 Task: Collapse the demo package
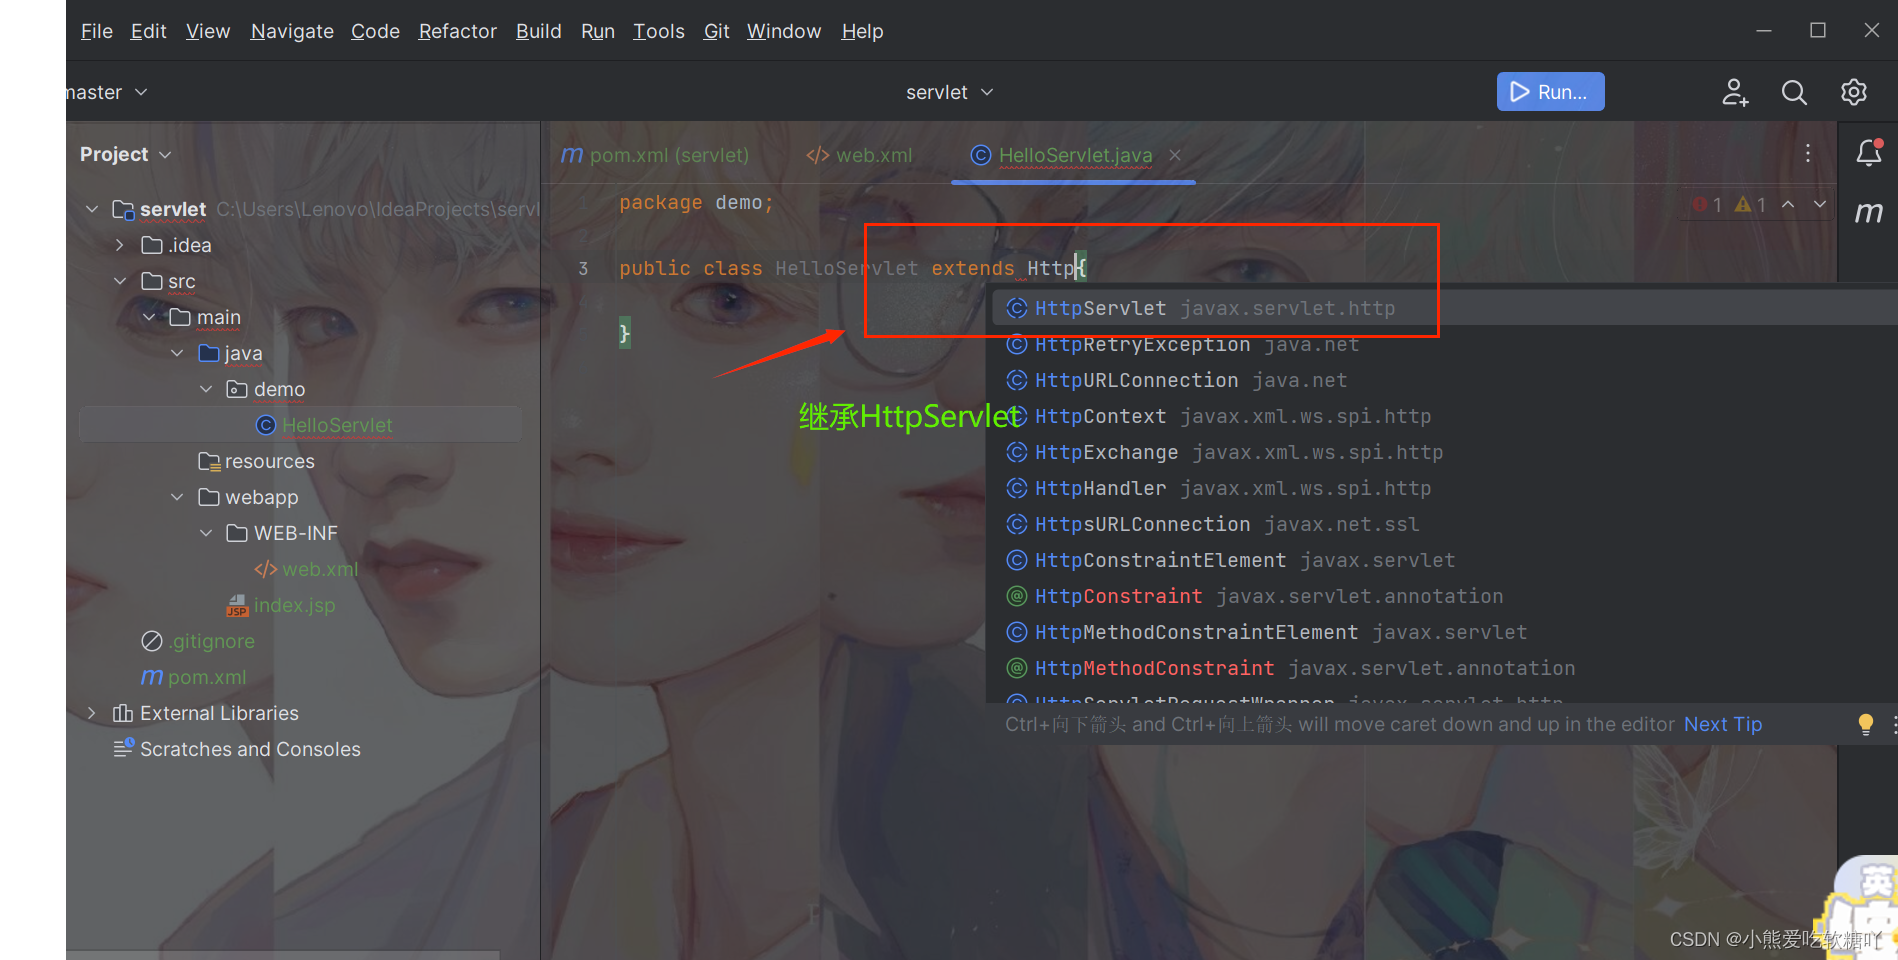click(206, 389)
